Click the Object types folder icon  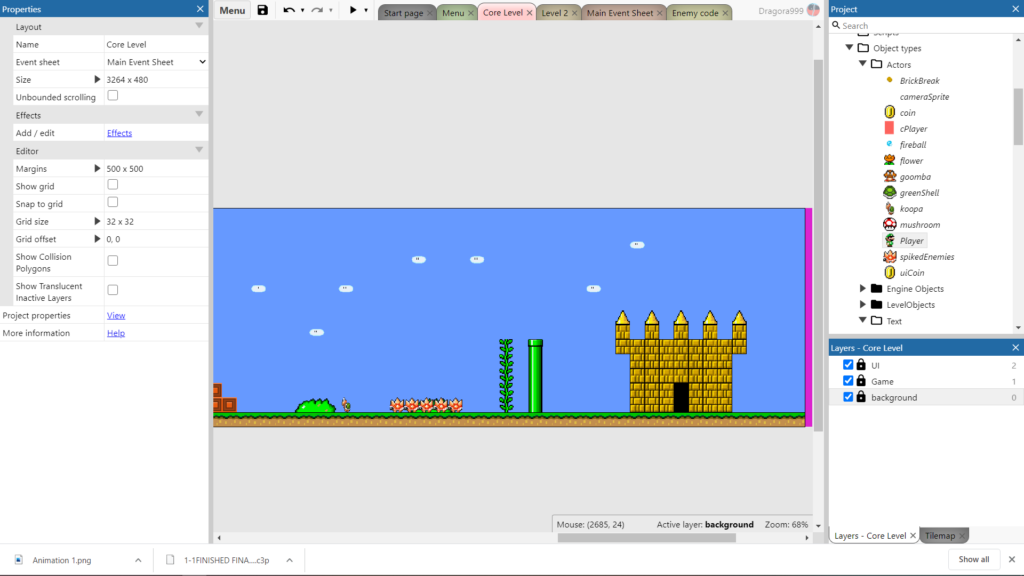pyautogui.click(x=863, y=48)
